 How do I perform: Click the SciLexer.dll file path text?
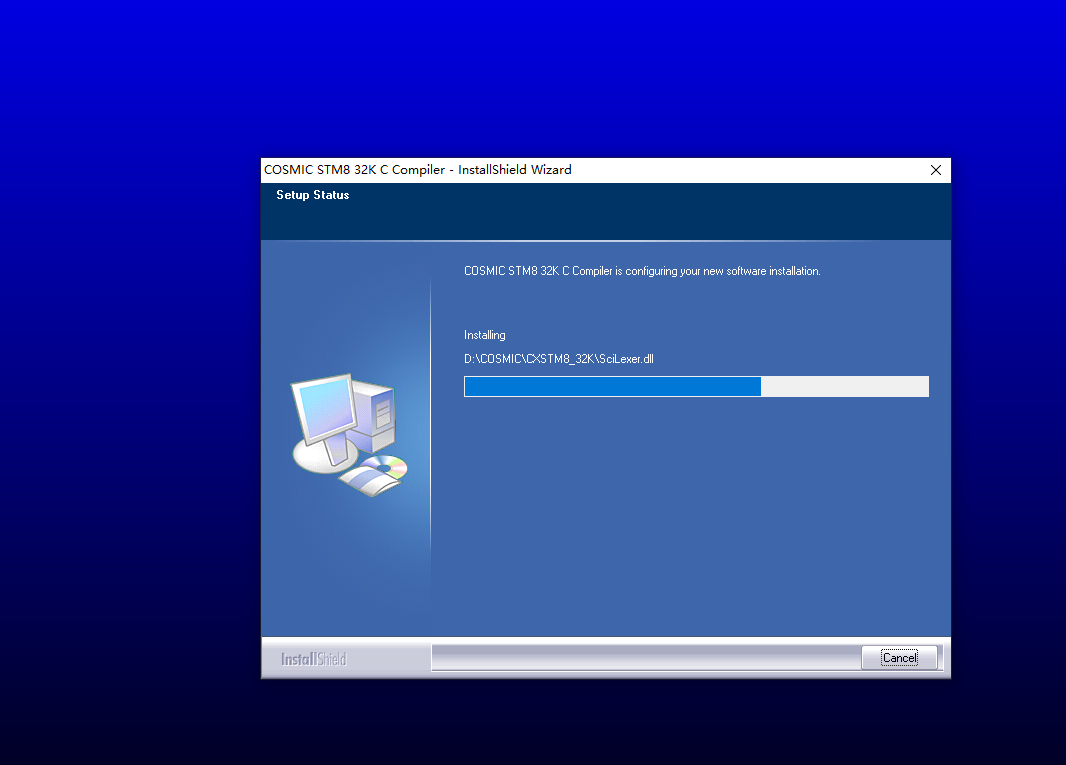(559, 359)
